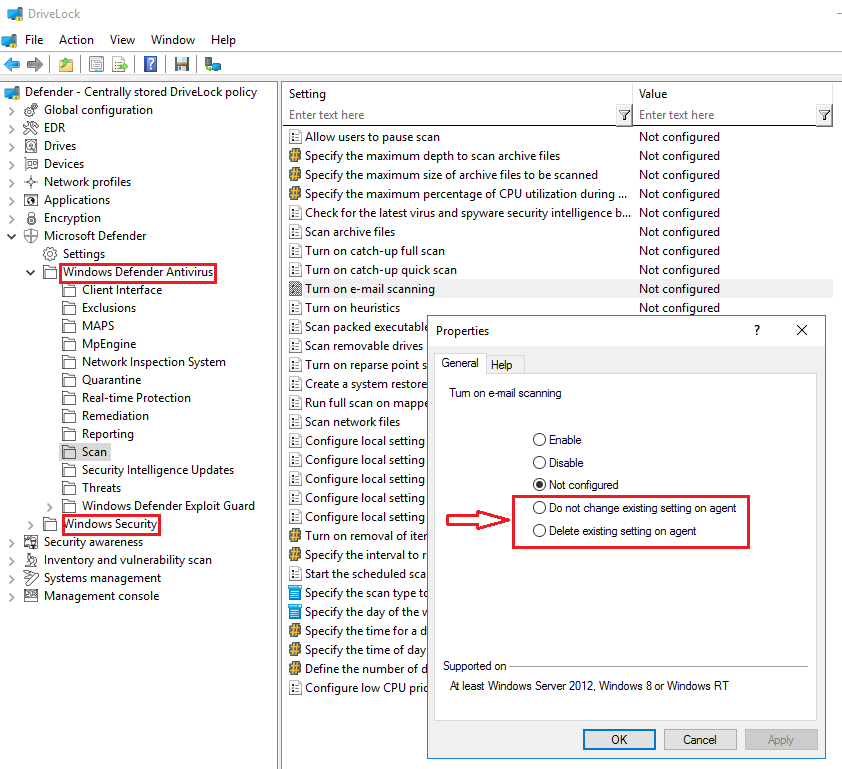
Task: Expand the Global configuration node
Action: pyautogui.click(x=12, y=111)
